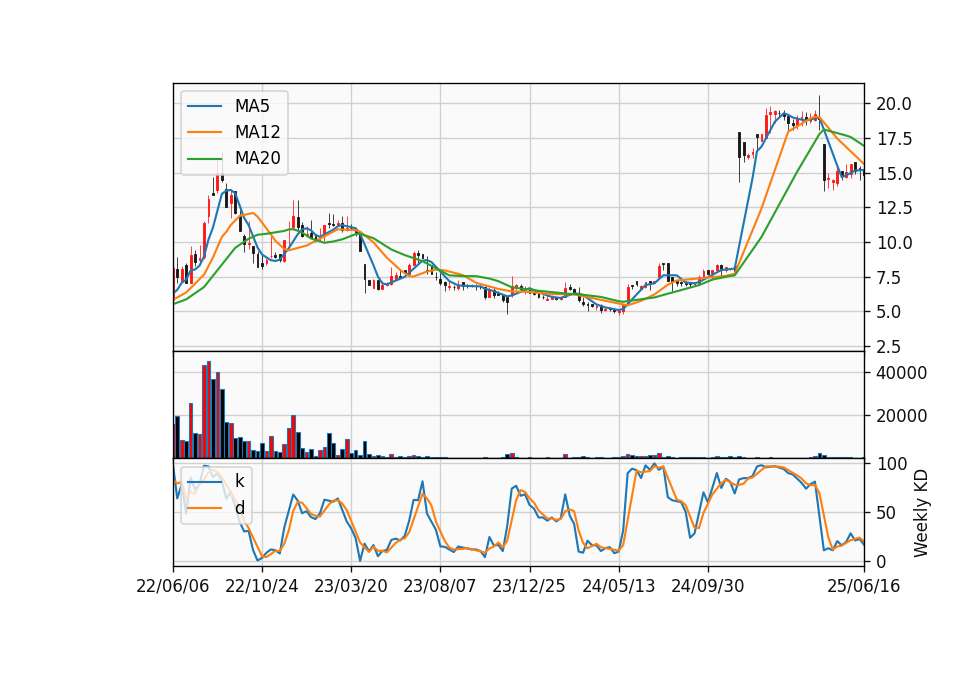Click the 20.0 price axis label
960x690 pixels.
(x=894, y=104)
